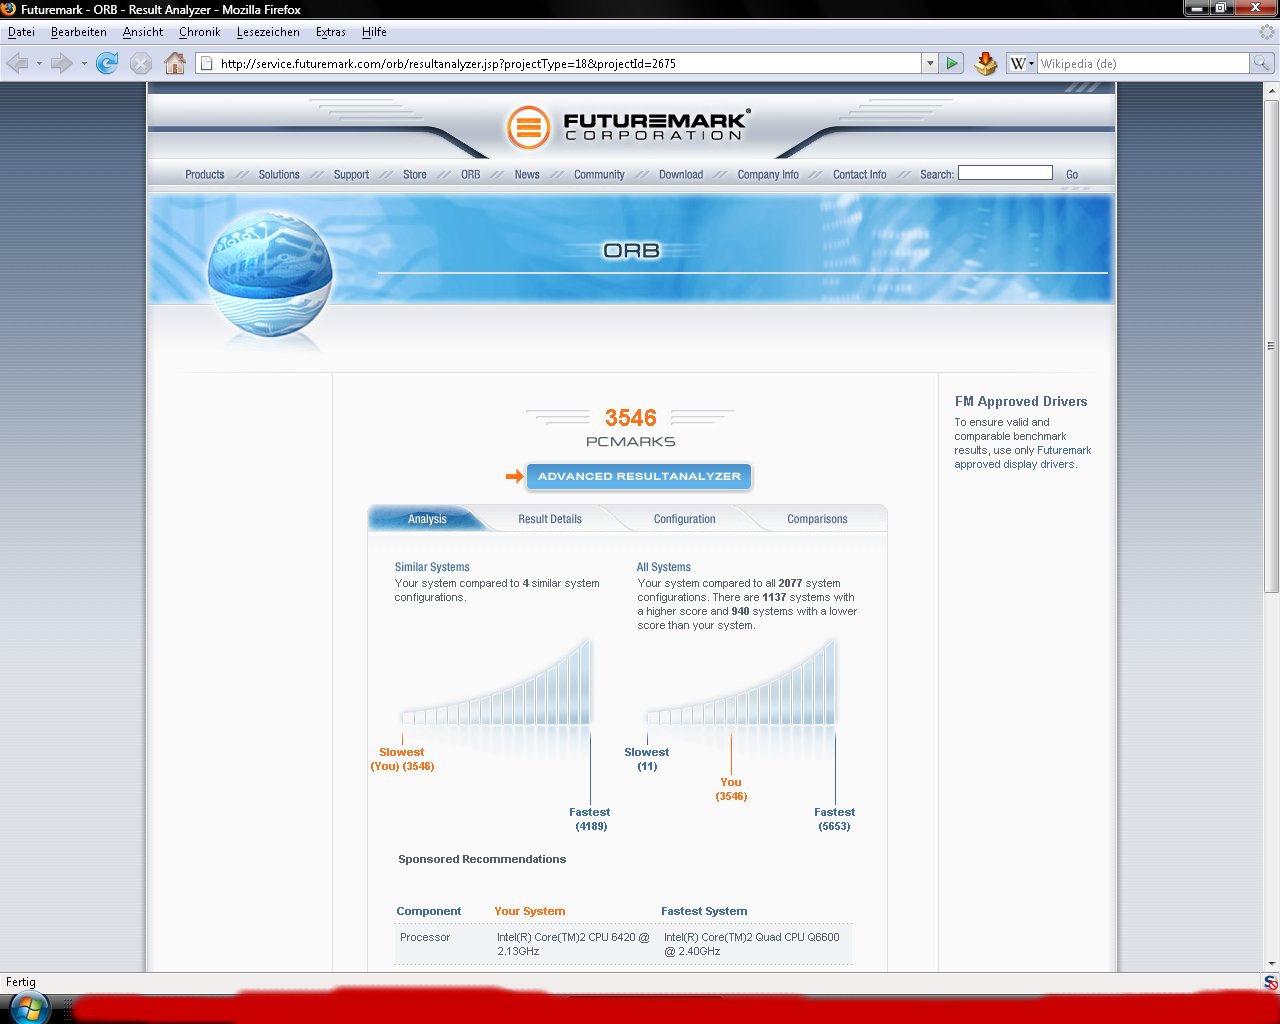Viewport: 1280px width, 1024px height.
Task: Switch to the Comparisons tab
Action: coord(817,519)
